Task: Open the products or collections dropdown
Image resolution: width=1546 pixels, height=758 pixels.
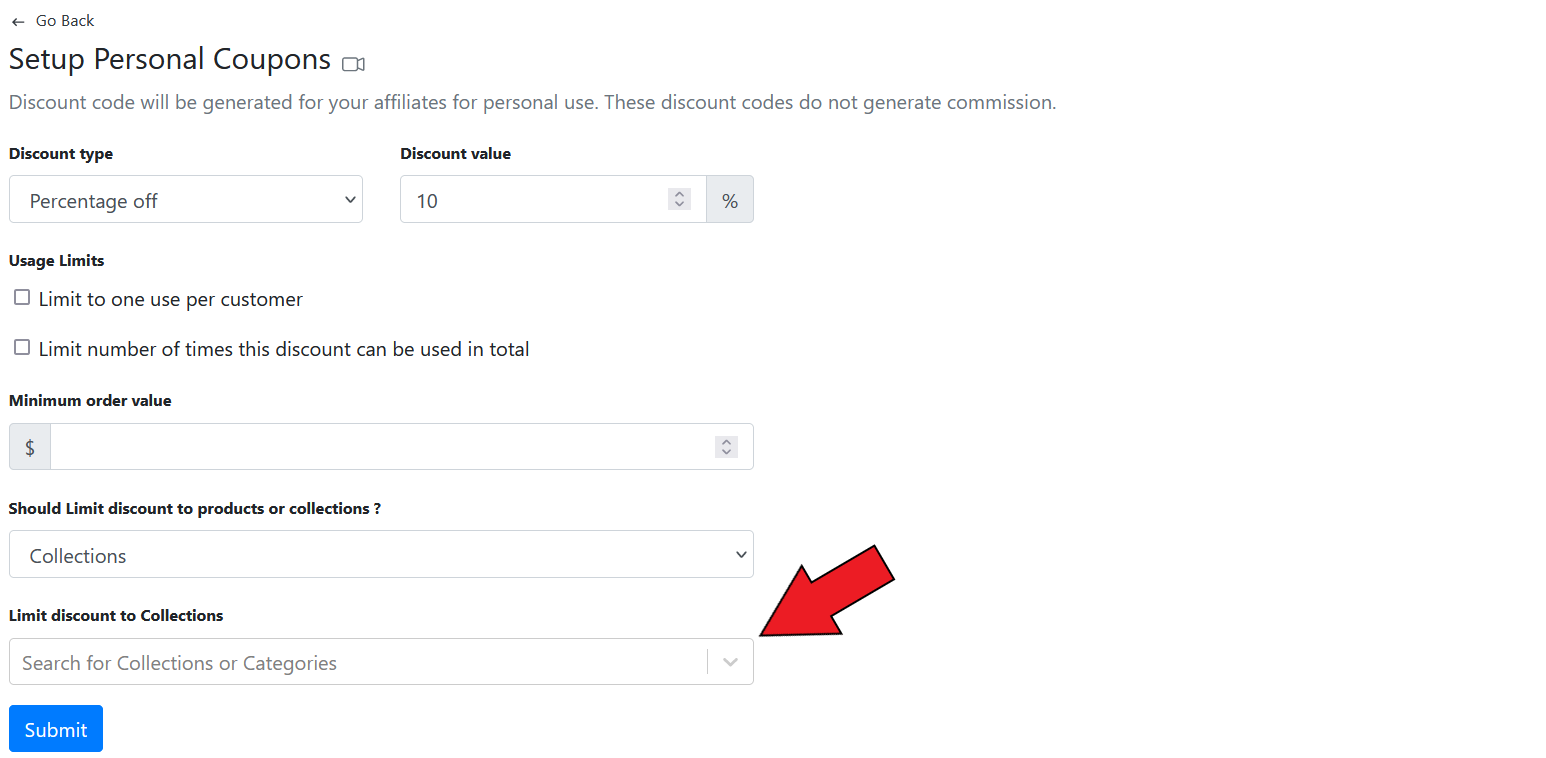Action: (x=381, y=555)
